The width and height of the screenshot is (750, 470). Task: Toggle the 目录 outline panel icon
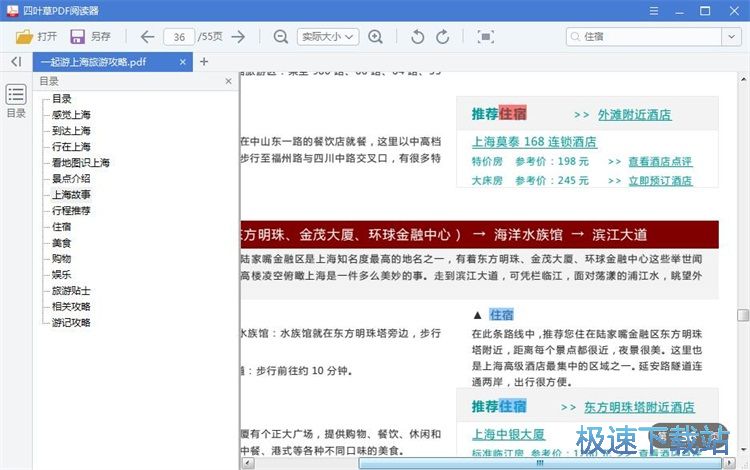pyautogui.click(x=16, y=95)
